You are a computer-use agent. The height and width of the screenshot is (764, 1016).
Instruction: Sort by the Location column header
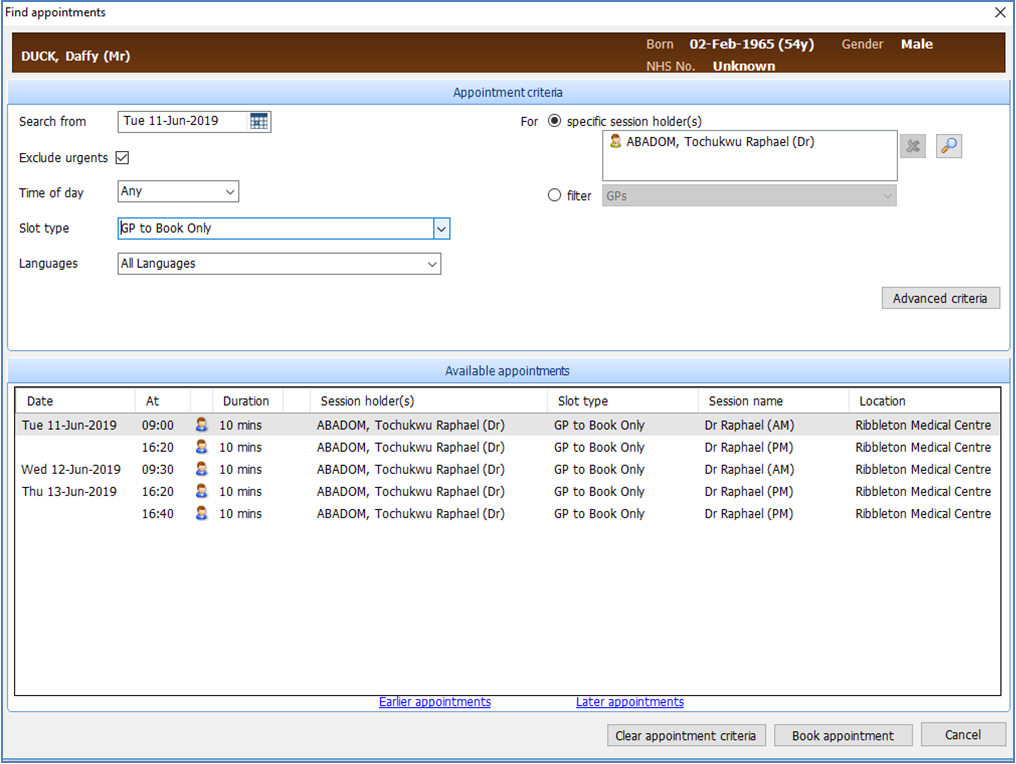[925, 401]
